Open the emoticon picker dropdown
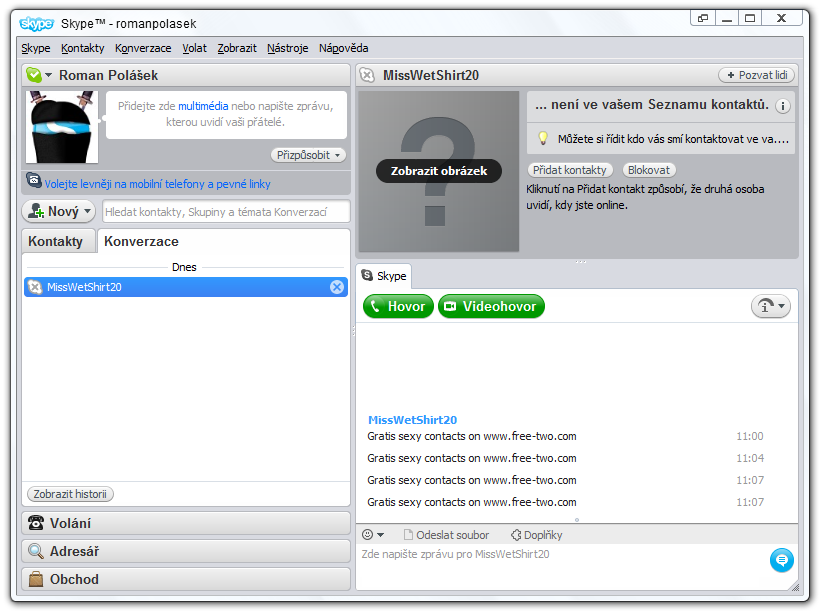819x612 pixels. (373, 535)
